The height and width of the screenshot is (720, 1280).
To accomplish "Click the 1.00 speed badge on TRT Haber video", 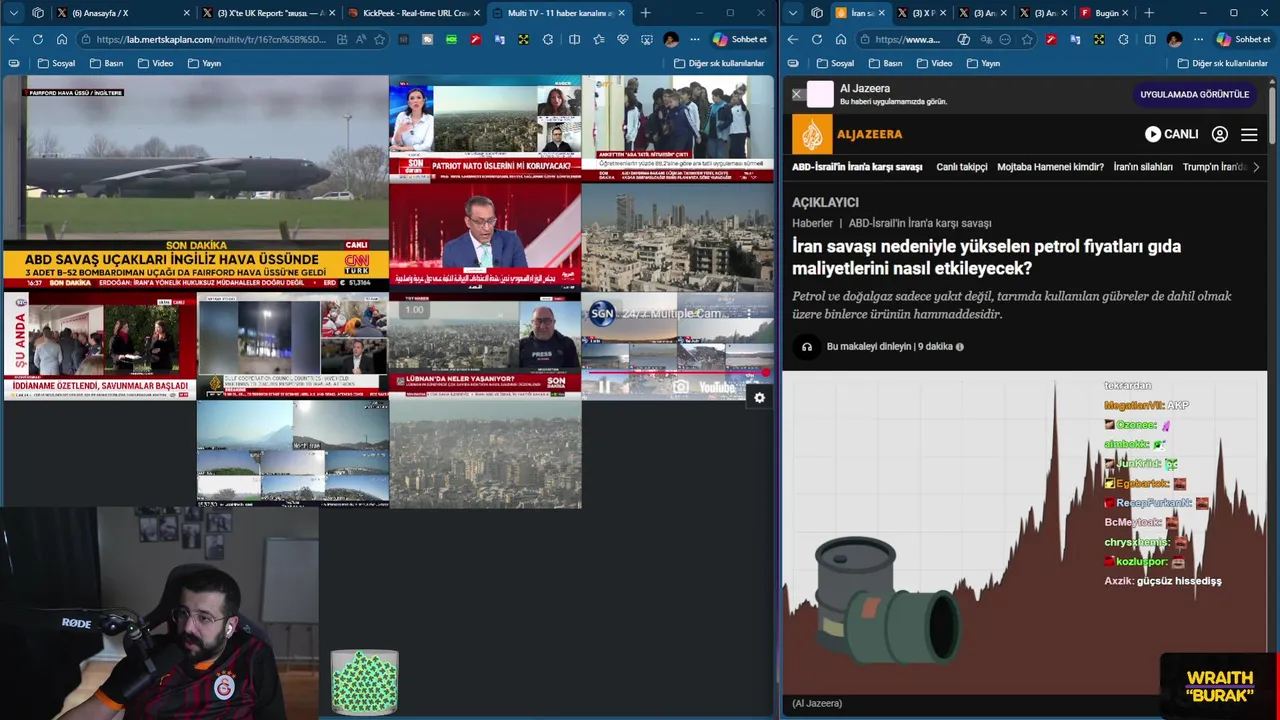I will 413,310.
